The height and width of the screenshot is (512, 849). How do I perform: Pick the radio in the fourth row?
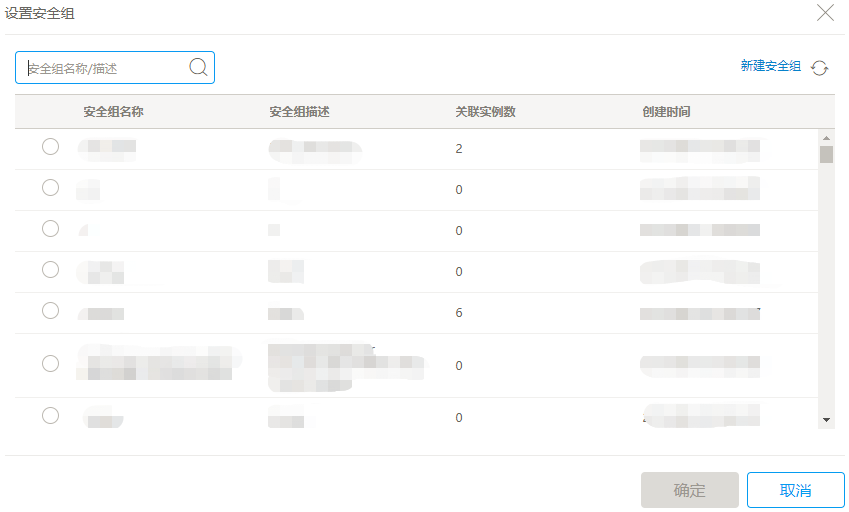pyautogui.click(x=51, y=270)
